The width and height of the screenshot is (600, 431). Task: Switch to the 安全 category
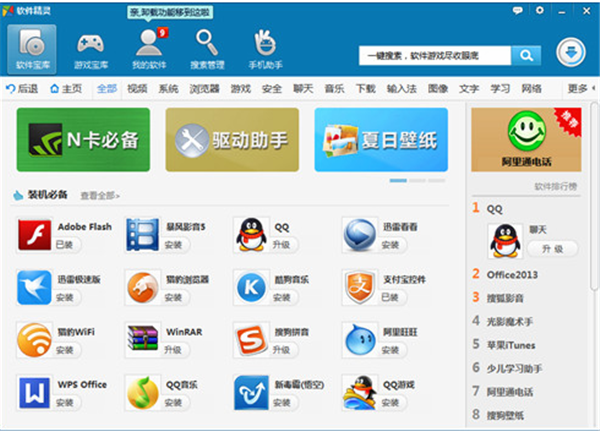[x=272, y=88]
